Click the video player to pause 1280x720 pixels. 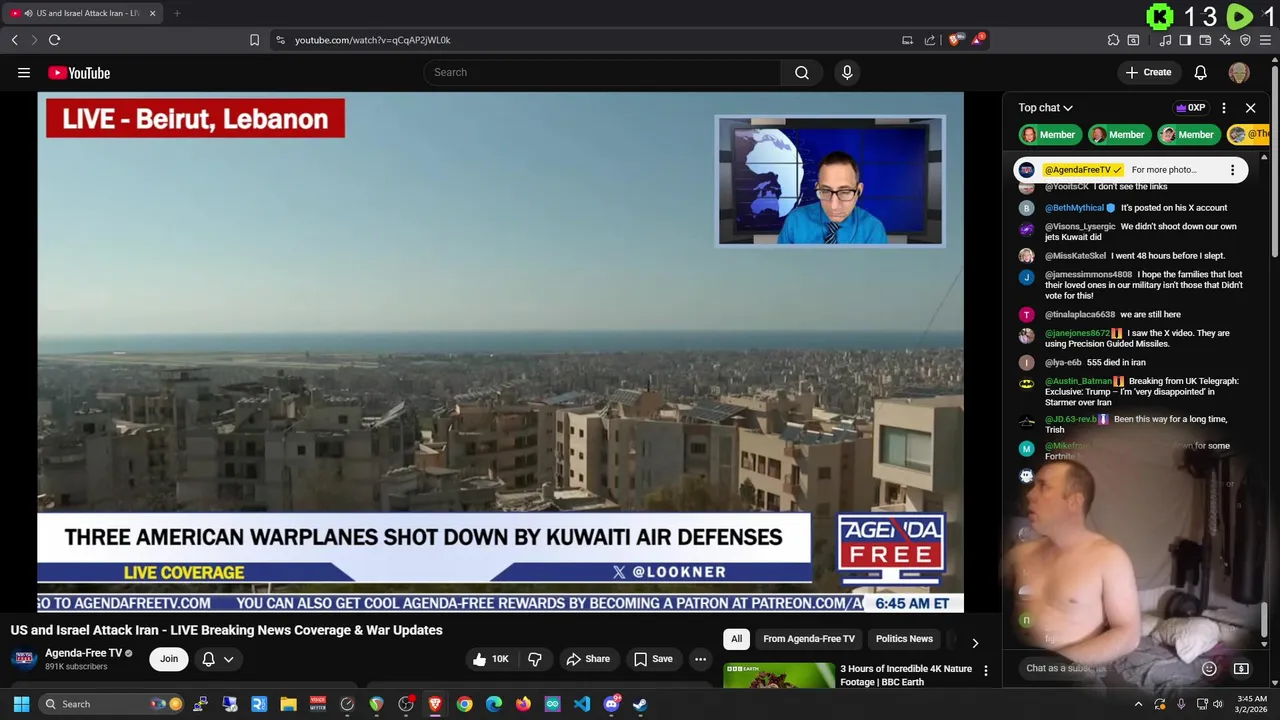(500, 352)
